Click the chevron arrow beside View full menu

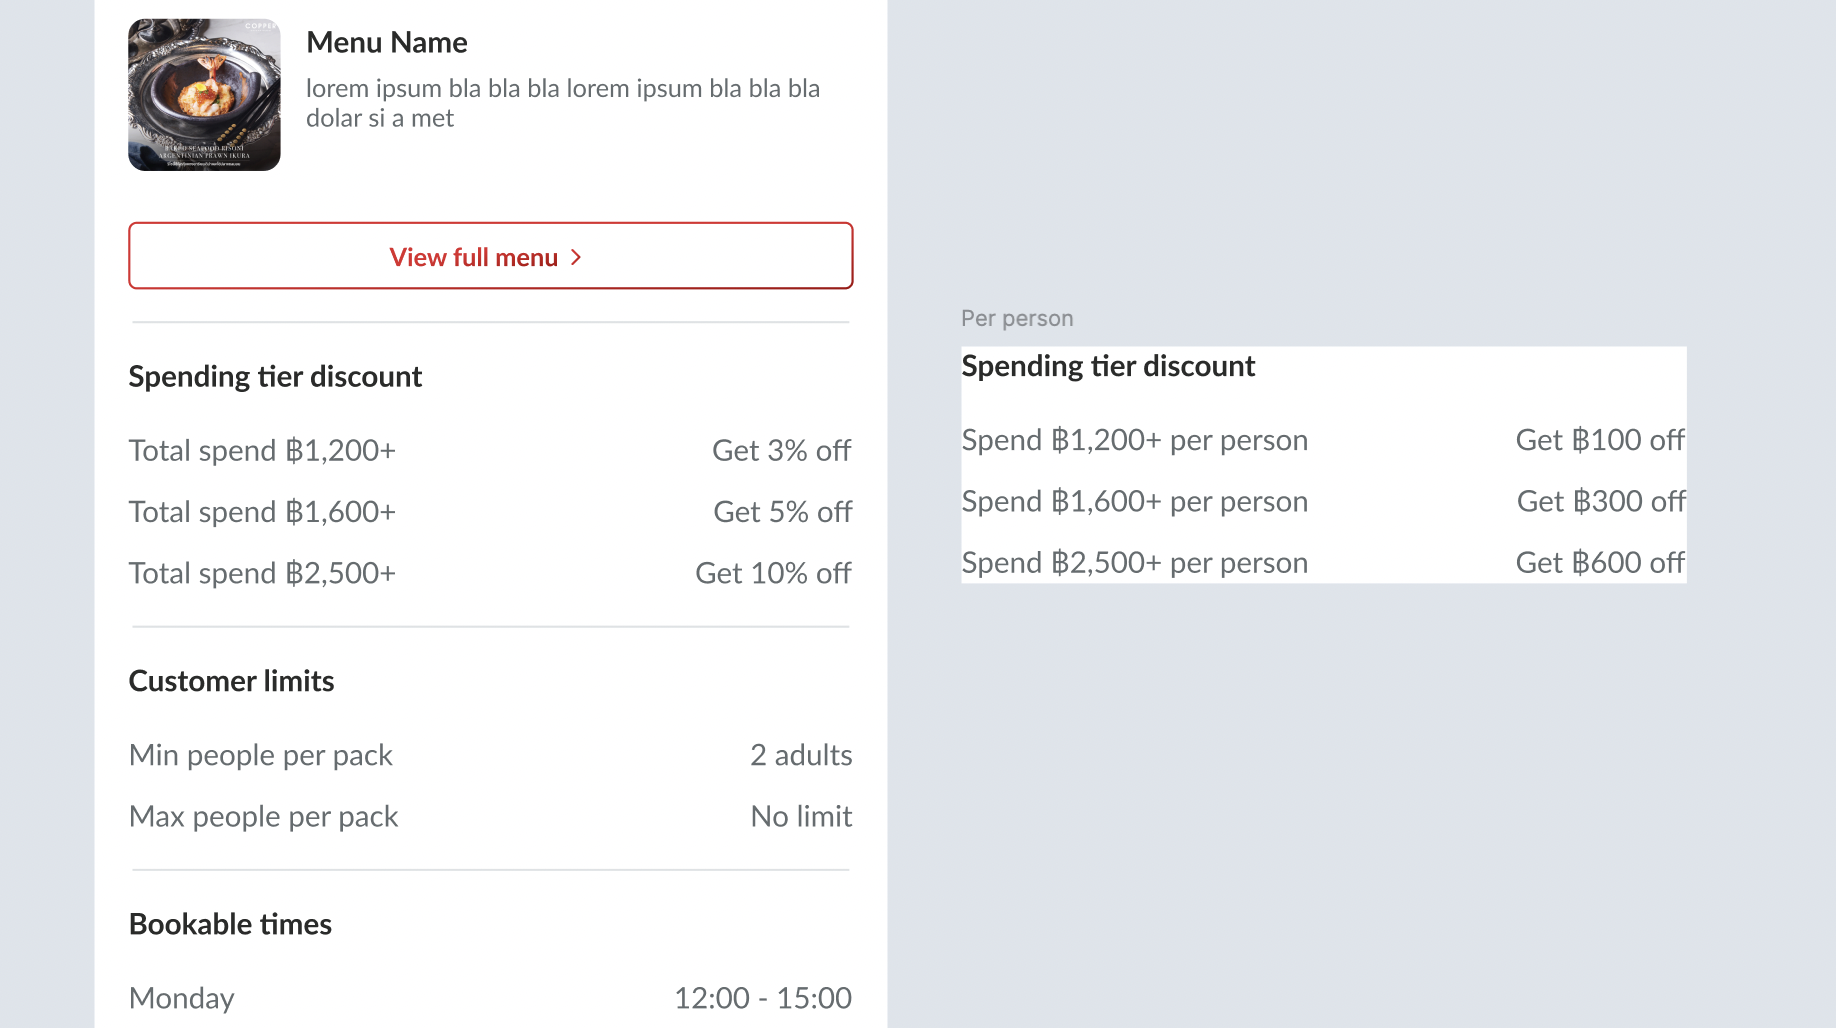point(576,258)
